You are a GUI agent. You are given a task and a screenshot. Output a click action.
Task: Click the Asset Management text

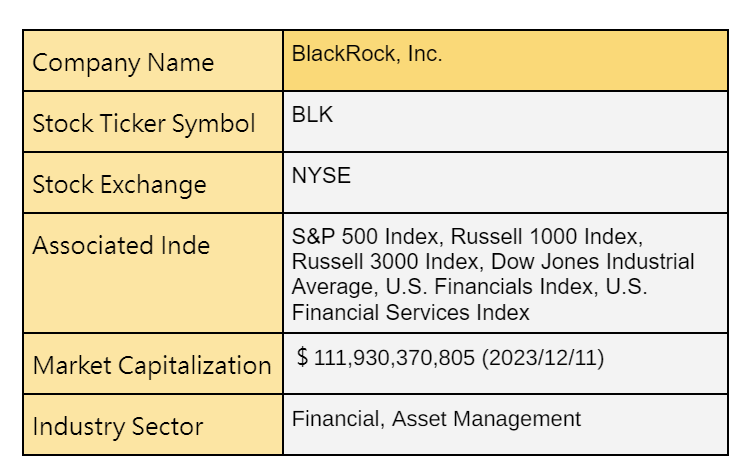pyautogui.click(x=486, y=419)
